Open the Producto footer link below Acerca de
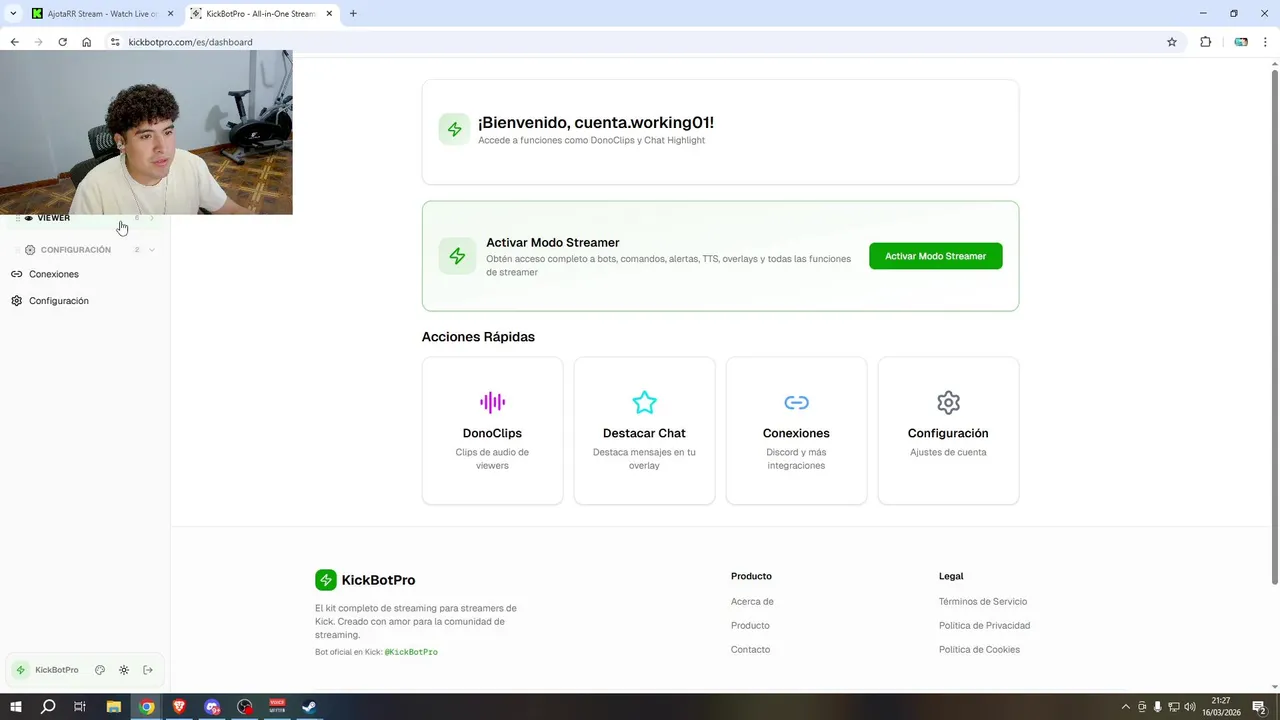This screenshot has height=720, width=1280. (x=750, y=626)
